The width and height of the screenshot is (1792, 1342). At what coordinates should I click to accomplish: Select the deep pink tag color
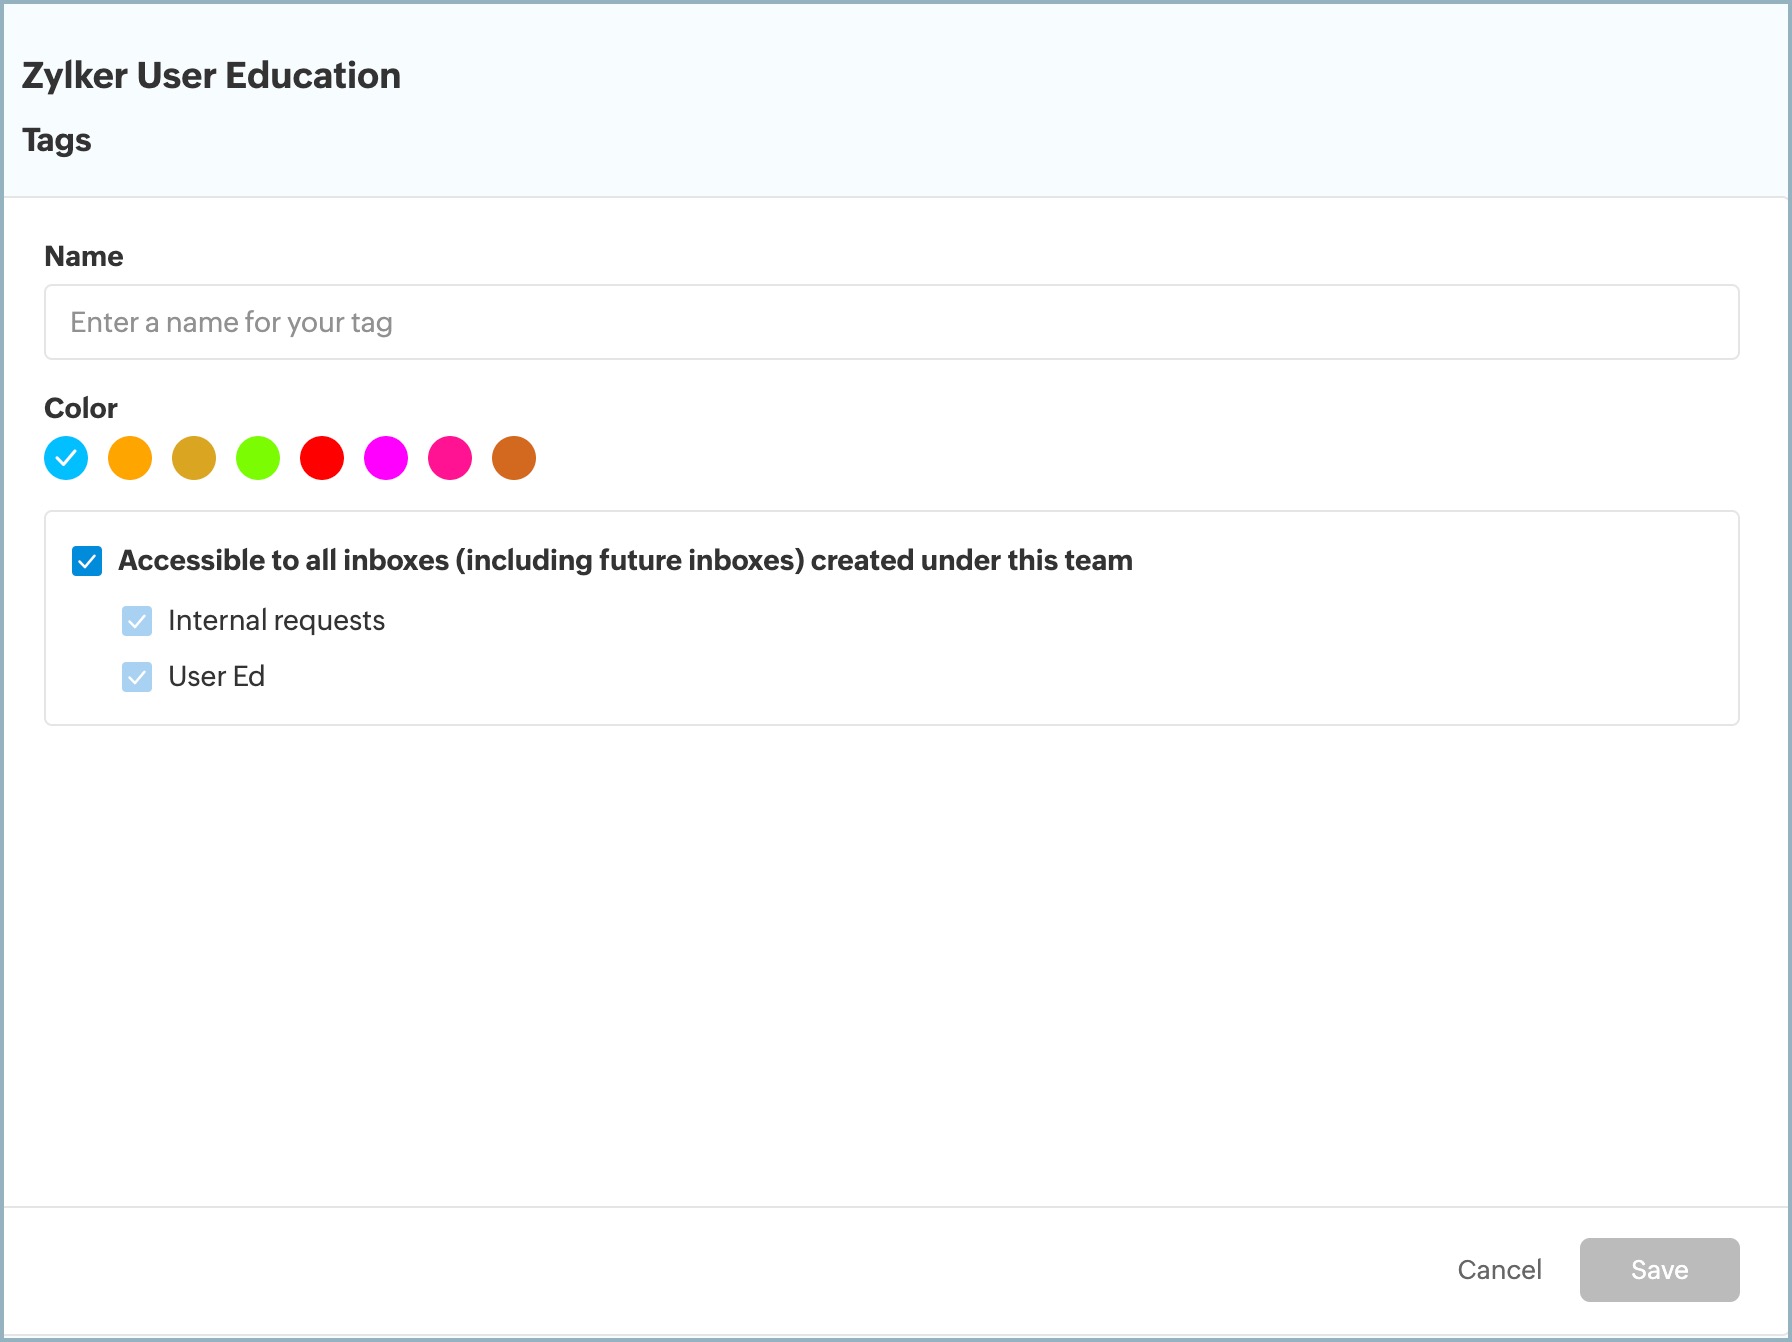click(x=450, y=458)
